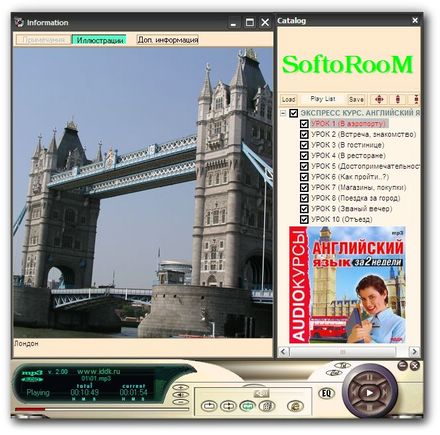Select the Иллюстрации tab
The height and width of the screenshot is (435, 440).
pyautogui.click(x=99, y=40)
